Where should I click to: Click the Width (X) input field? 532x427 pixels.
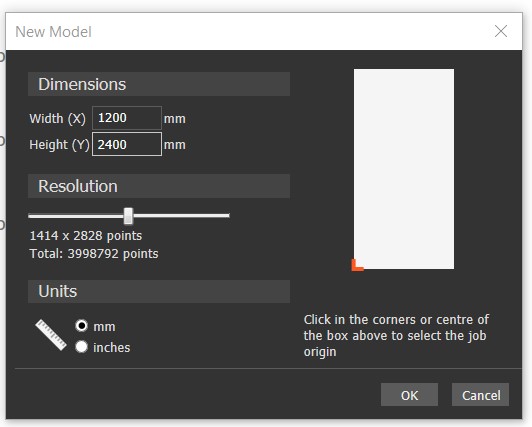[127, 118]
